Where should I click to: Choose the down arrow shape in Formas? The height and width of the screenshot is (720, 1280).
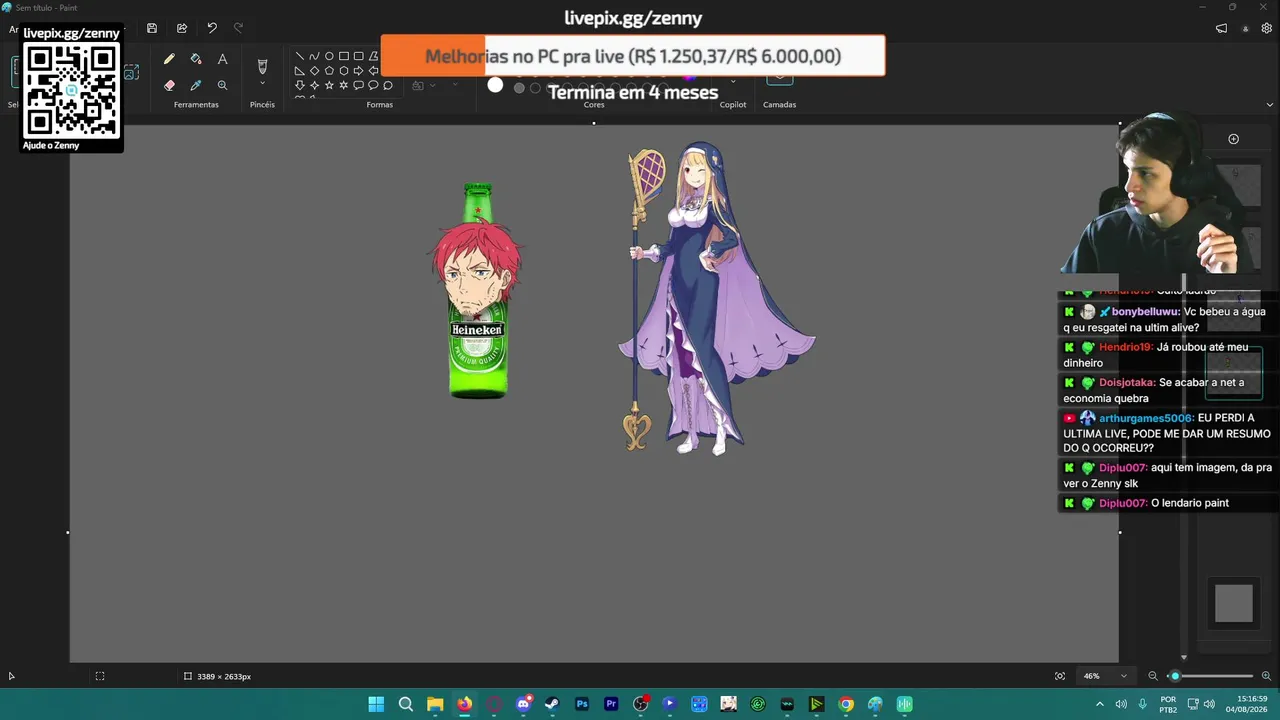pyautogui.click(x=300, y=85)
